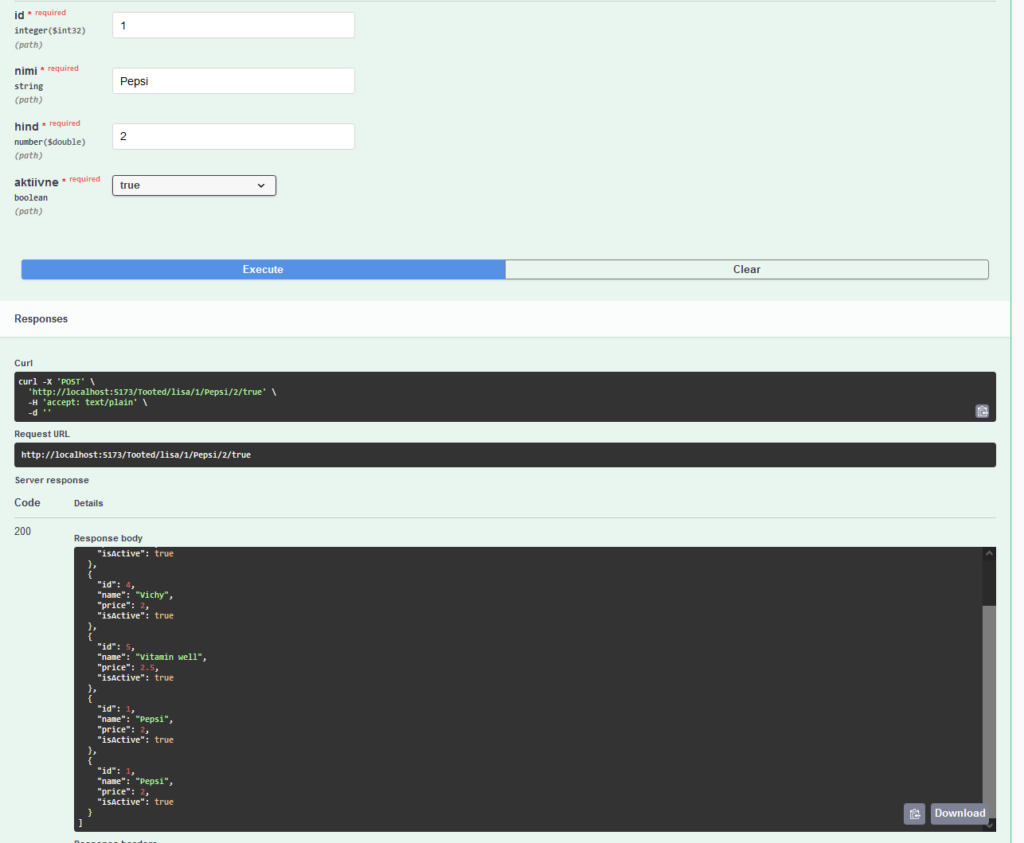1024x843 pixels.
Task: Download the response body
Action: point(959,813)
